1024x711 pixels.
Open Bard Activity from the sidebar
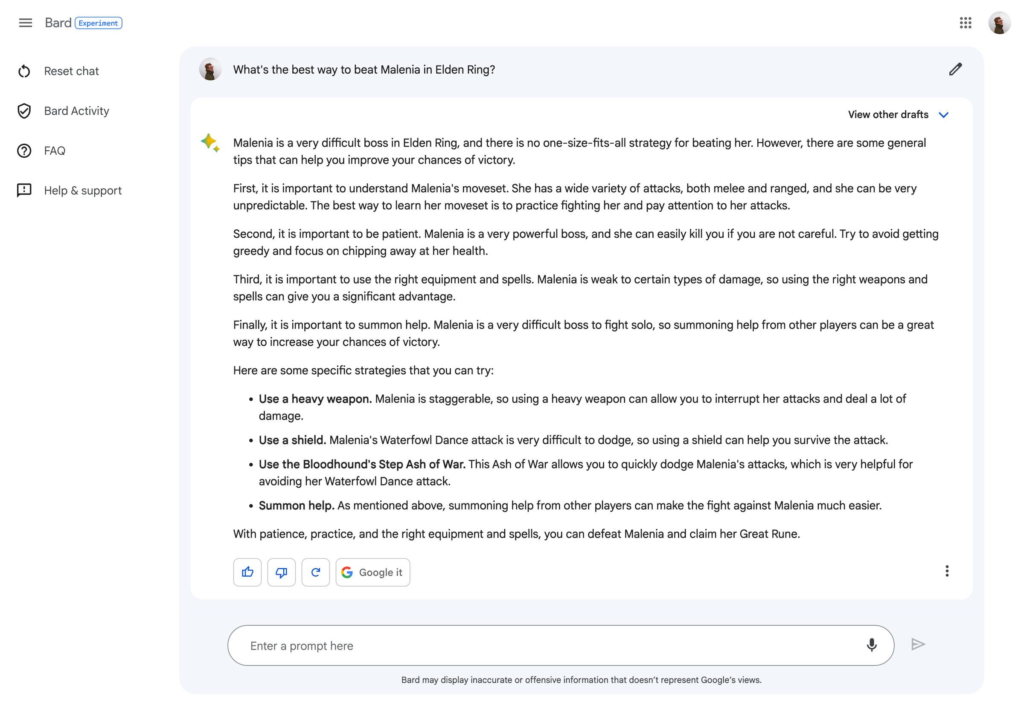(x=76, y=111)
